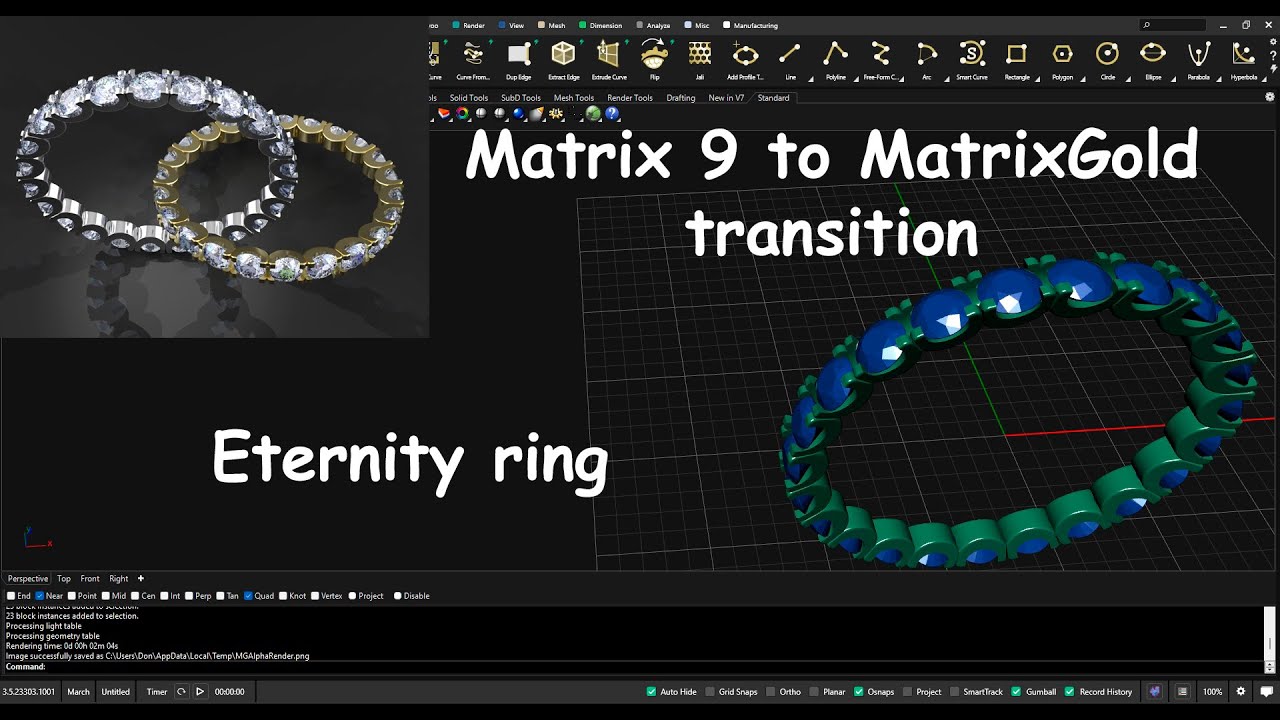The image size is (1280, 720).
Task: Select the Add Profile tool
Action: 745,54
